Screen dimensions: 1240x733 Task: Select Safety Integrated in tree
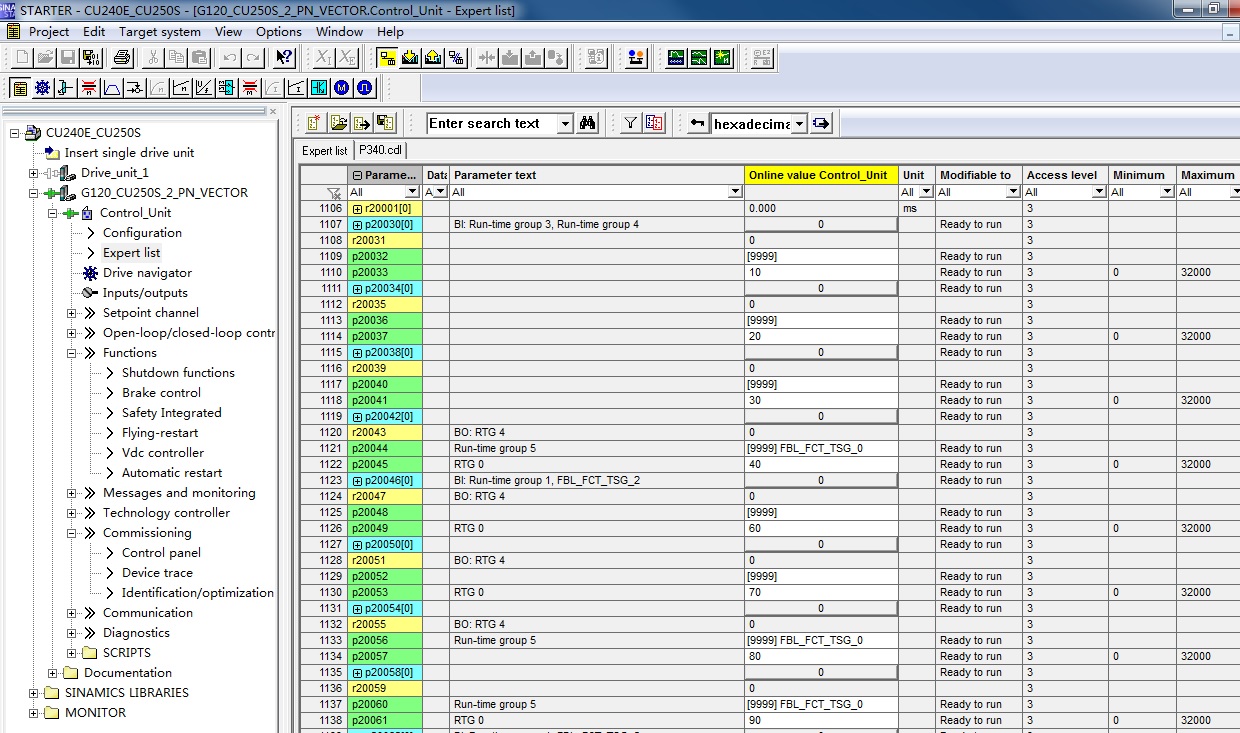pyautogui.click(x=171, y=413)
